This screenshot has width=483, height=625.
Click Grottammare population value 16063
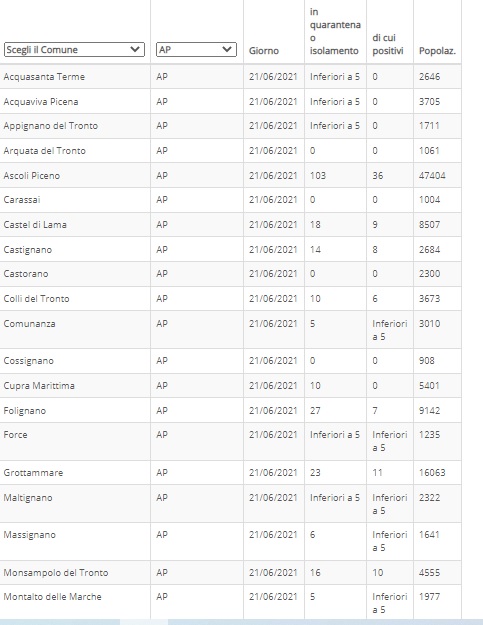(x=432, y=472)
